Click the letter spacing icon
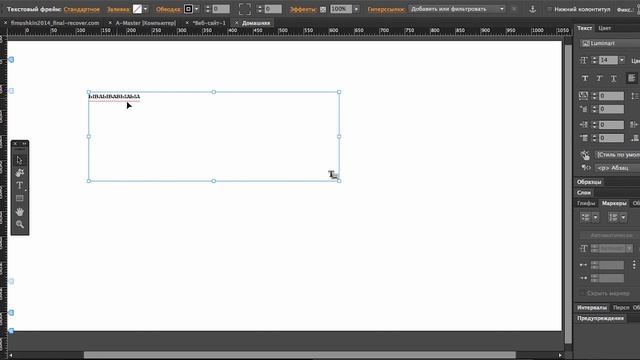 pos(583,96)
